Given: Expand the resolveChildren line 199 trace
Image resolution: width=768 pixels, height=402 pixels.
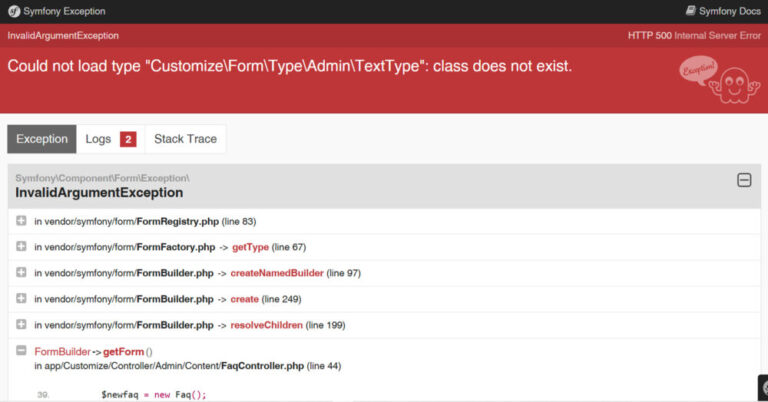Looking at the screenshot, I should (21, 324).
